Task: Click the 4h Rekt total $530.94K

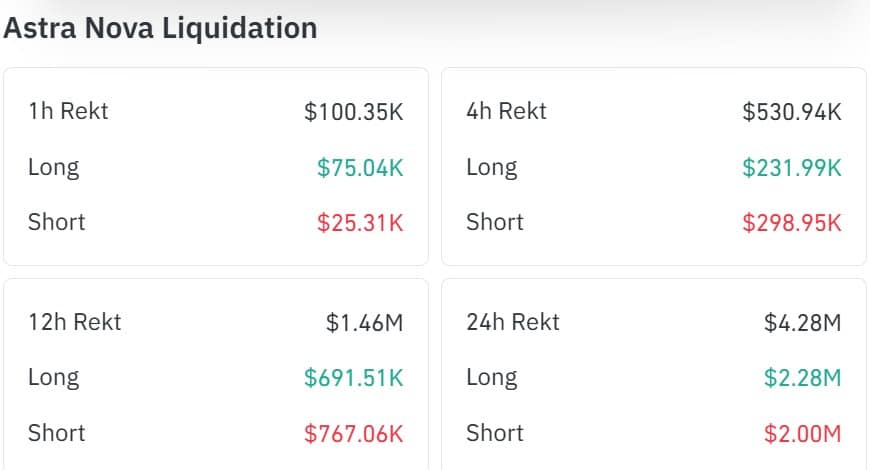Action: 792,111
